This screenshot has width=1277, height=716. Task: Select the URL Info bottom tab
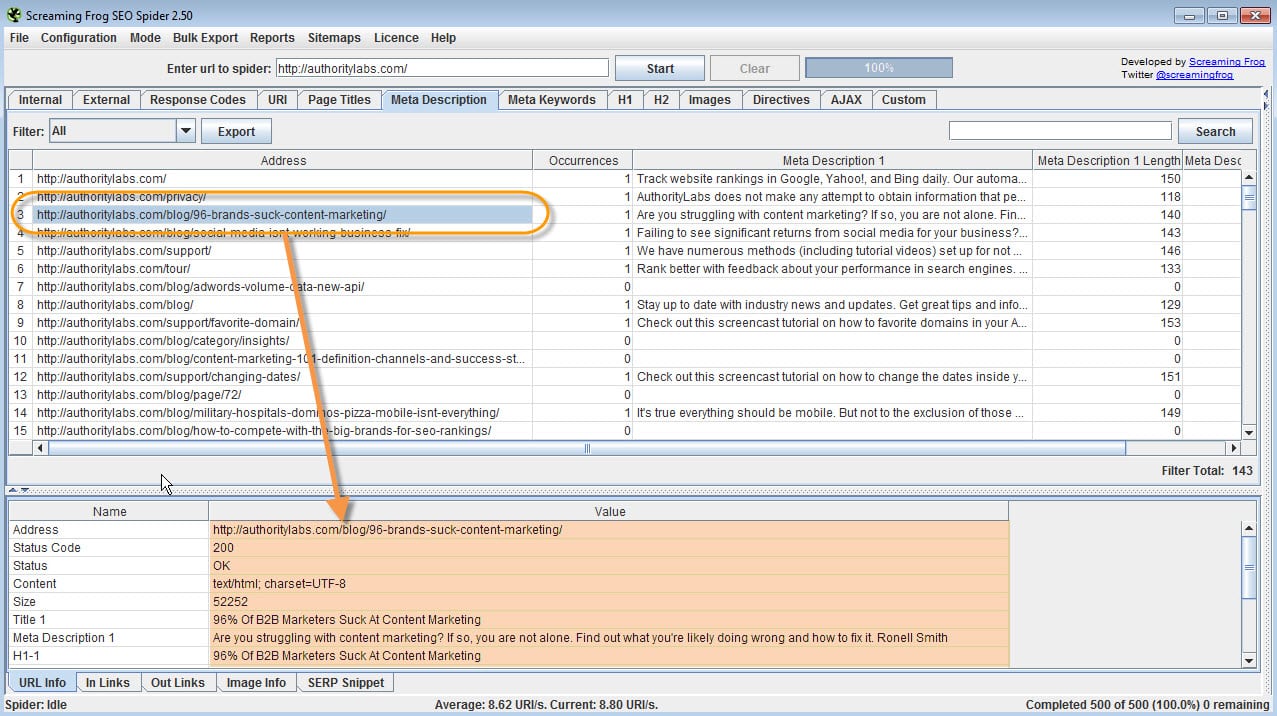click(x=42, y=683)
